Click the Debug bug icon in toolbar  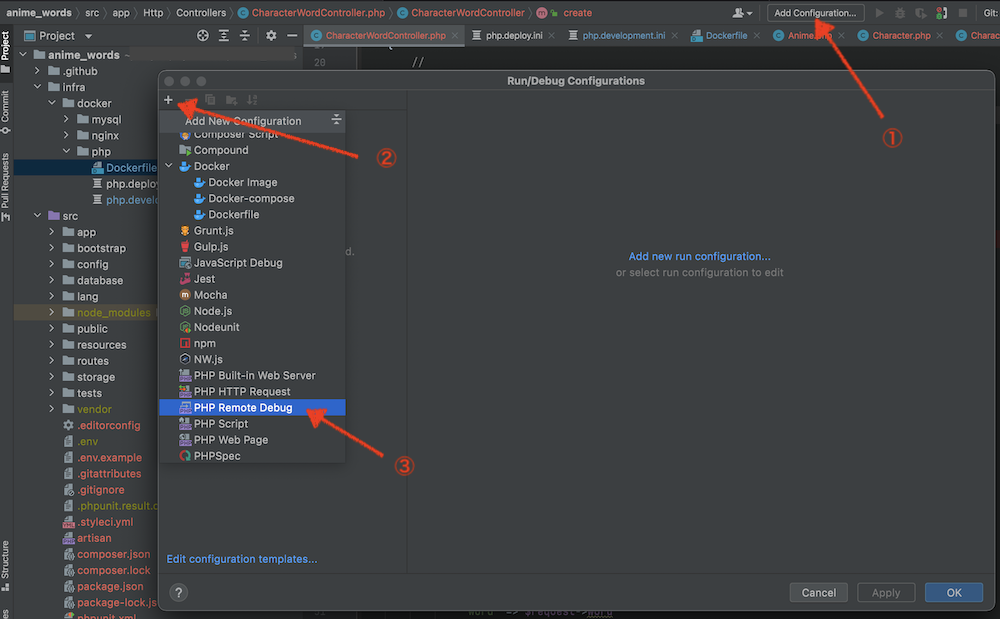[x=900, y=13]
